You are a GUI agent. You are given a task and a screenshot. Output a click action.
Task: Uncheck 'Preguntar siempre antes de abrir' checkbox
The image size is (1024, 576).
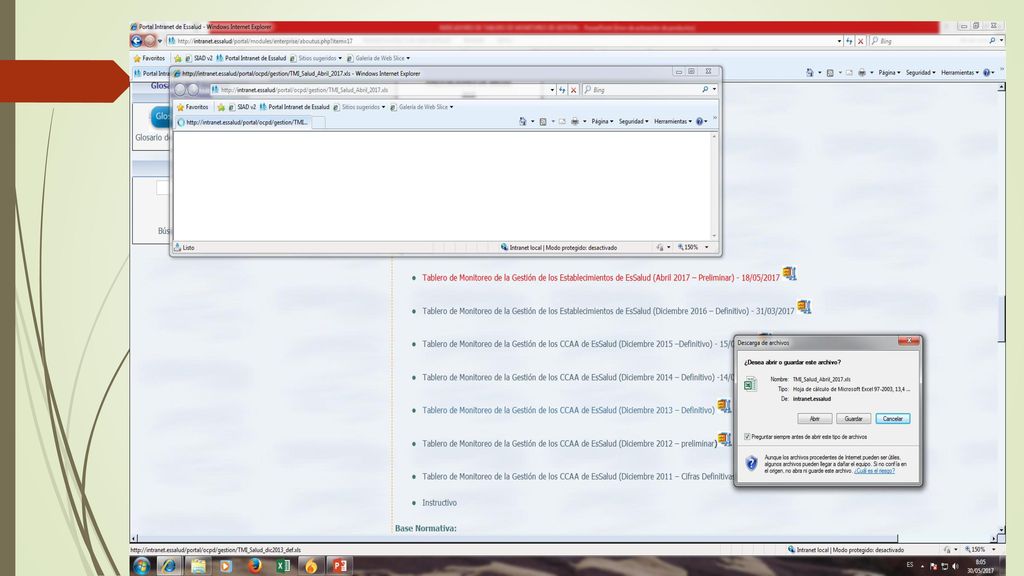[x=747, y=436]
